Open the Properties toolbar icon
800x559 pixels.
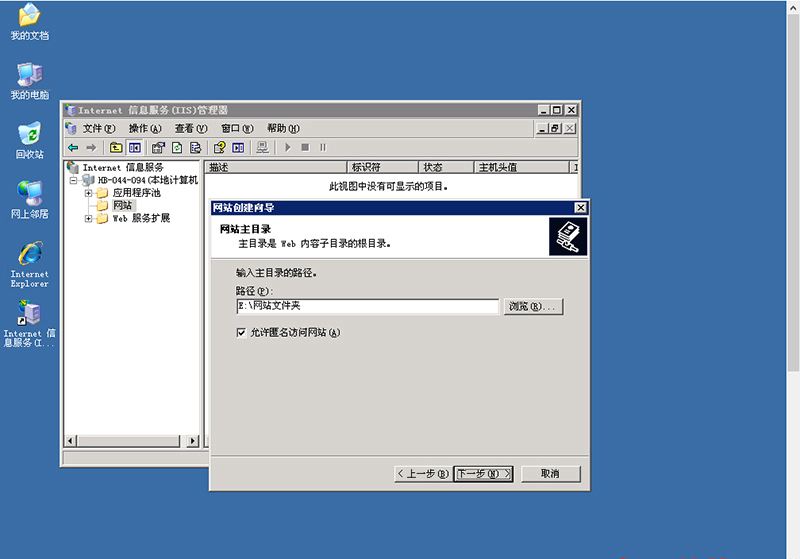158,148
